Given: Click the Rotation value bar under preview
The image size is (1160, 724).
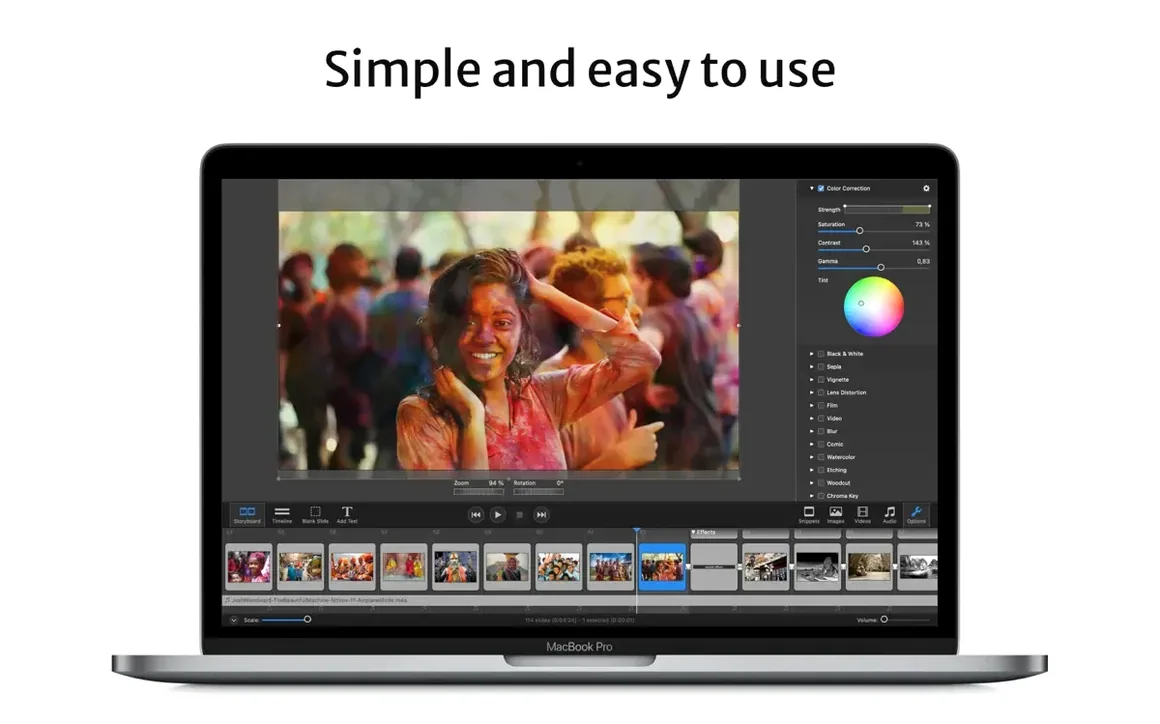Looking at the screenshot, I should [539, 492].
